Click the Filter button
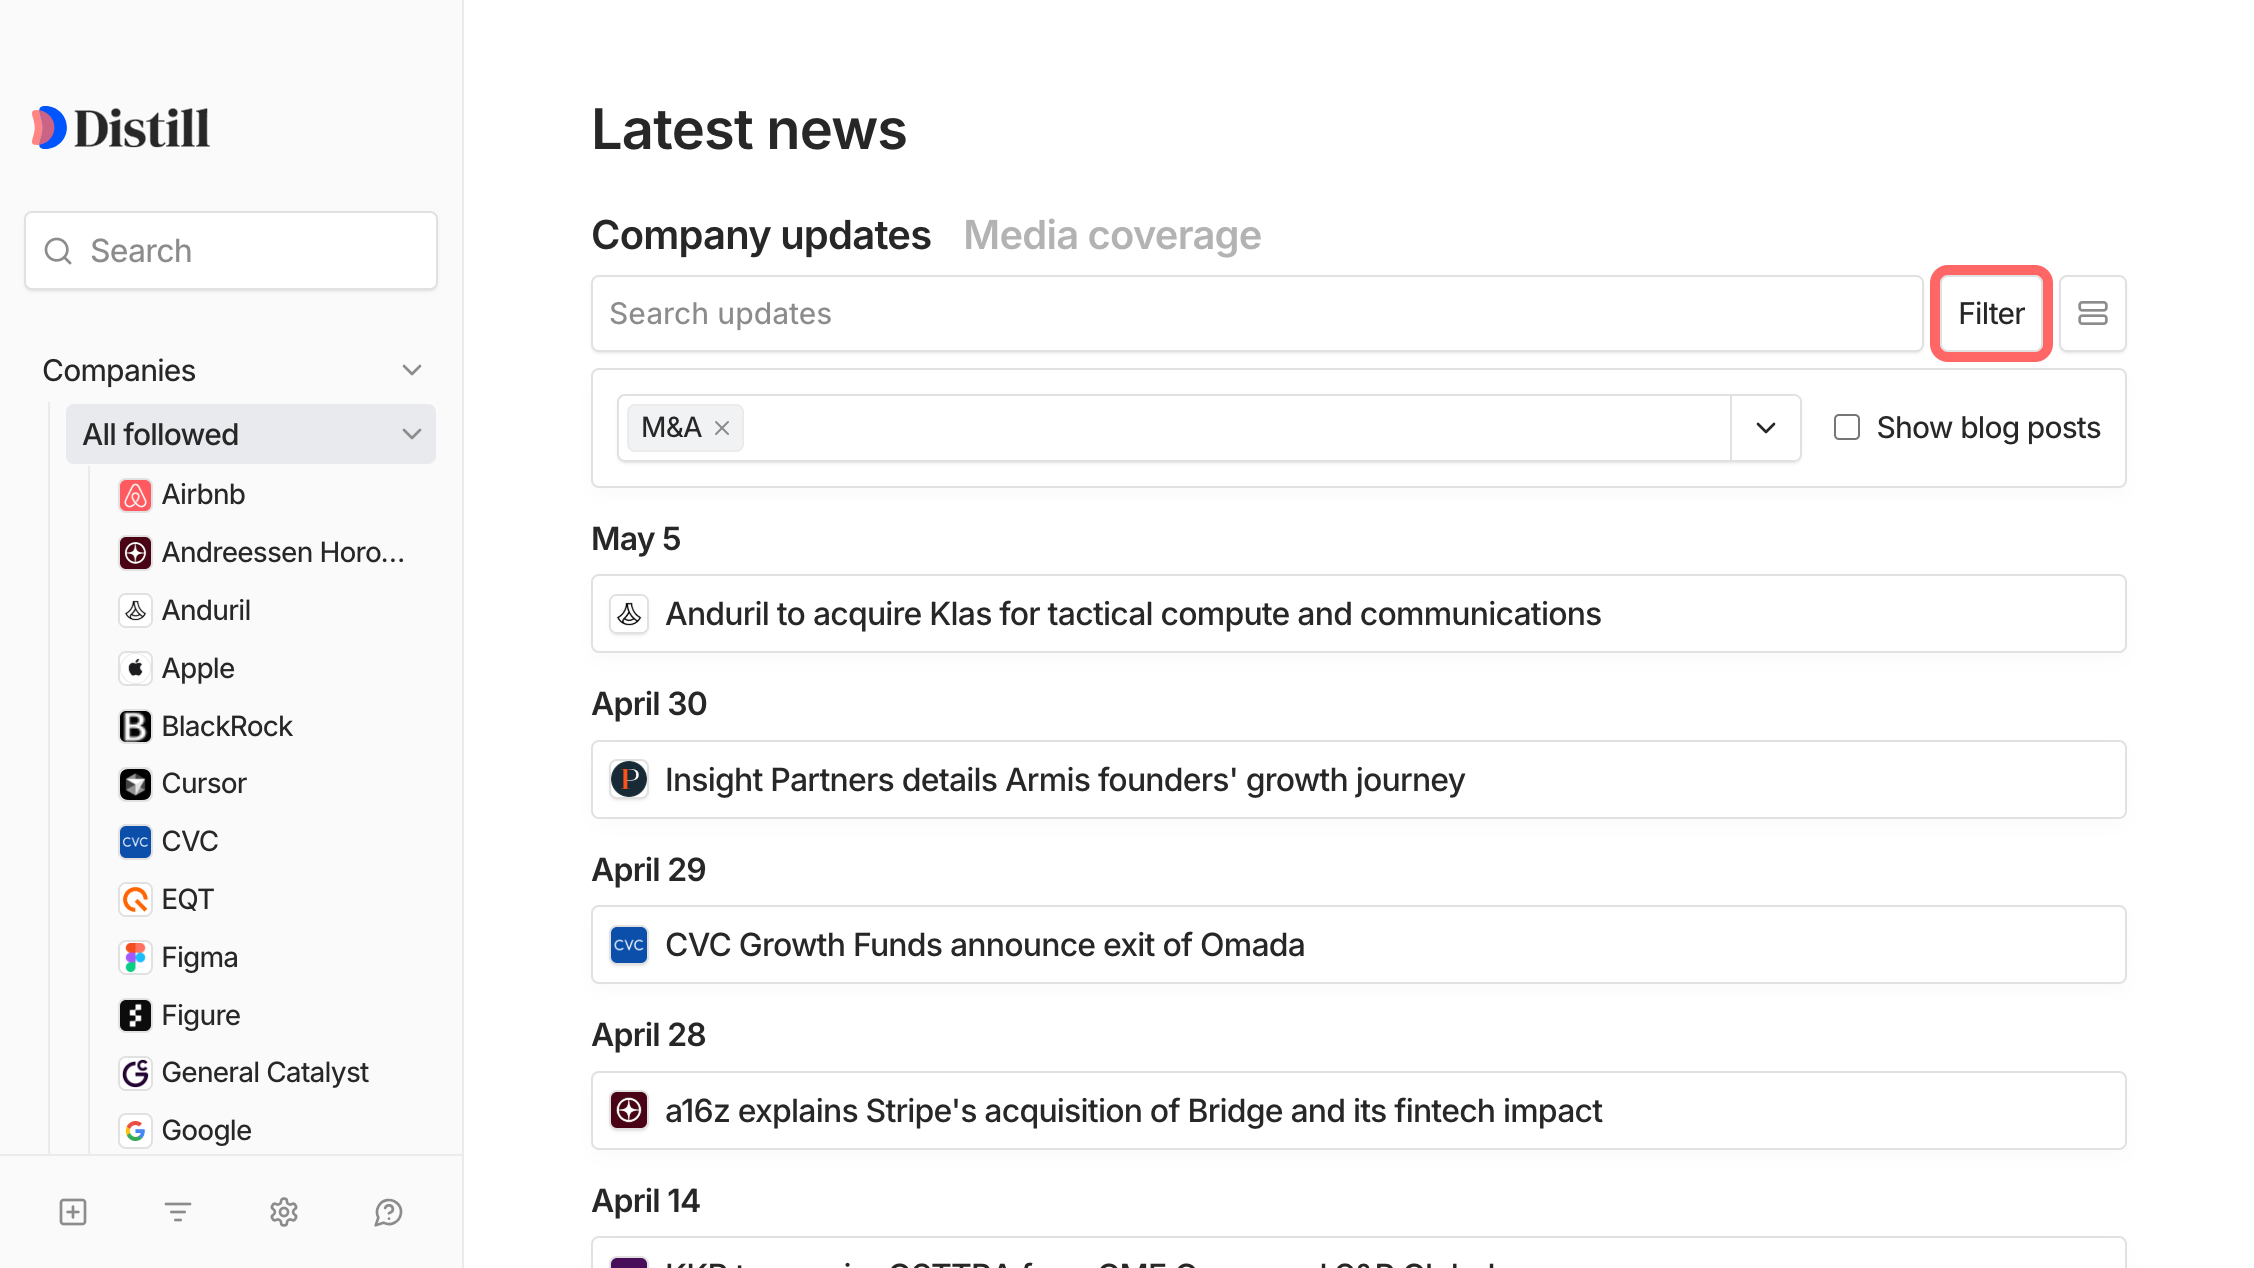Viewport: 2254px width, 1268px height. click(1990, 314)
